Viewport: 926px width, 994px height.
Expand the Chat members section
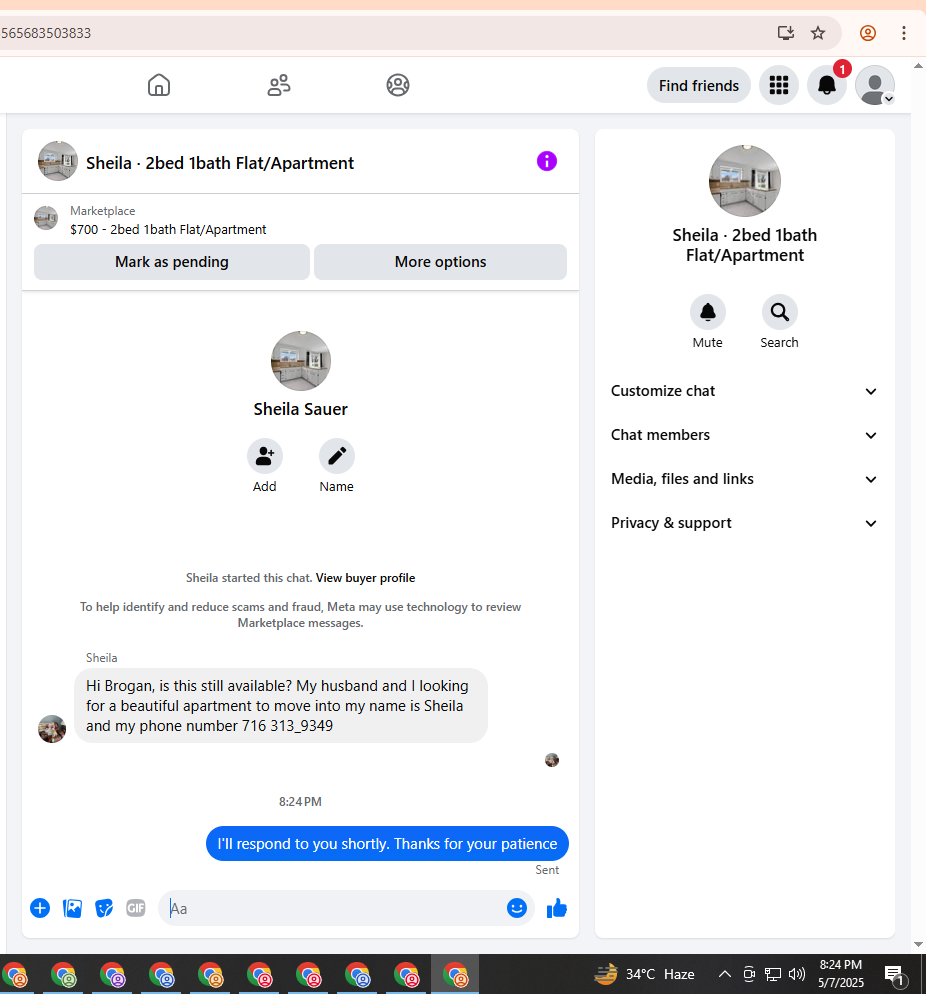[x=744, y=435]
